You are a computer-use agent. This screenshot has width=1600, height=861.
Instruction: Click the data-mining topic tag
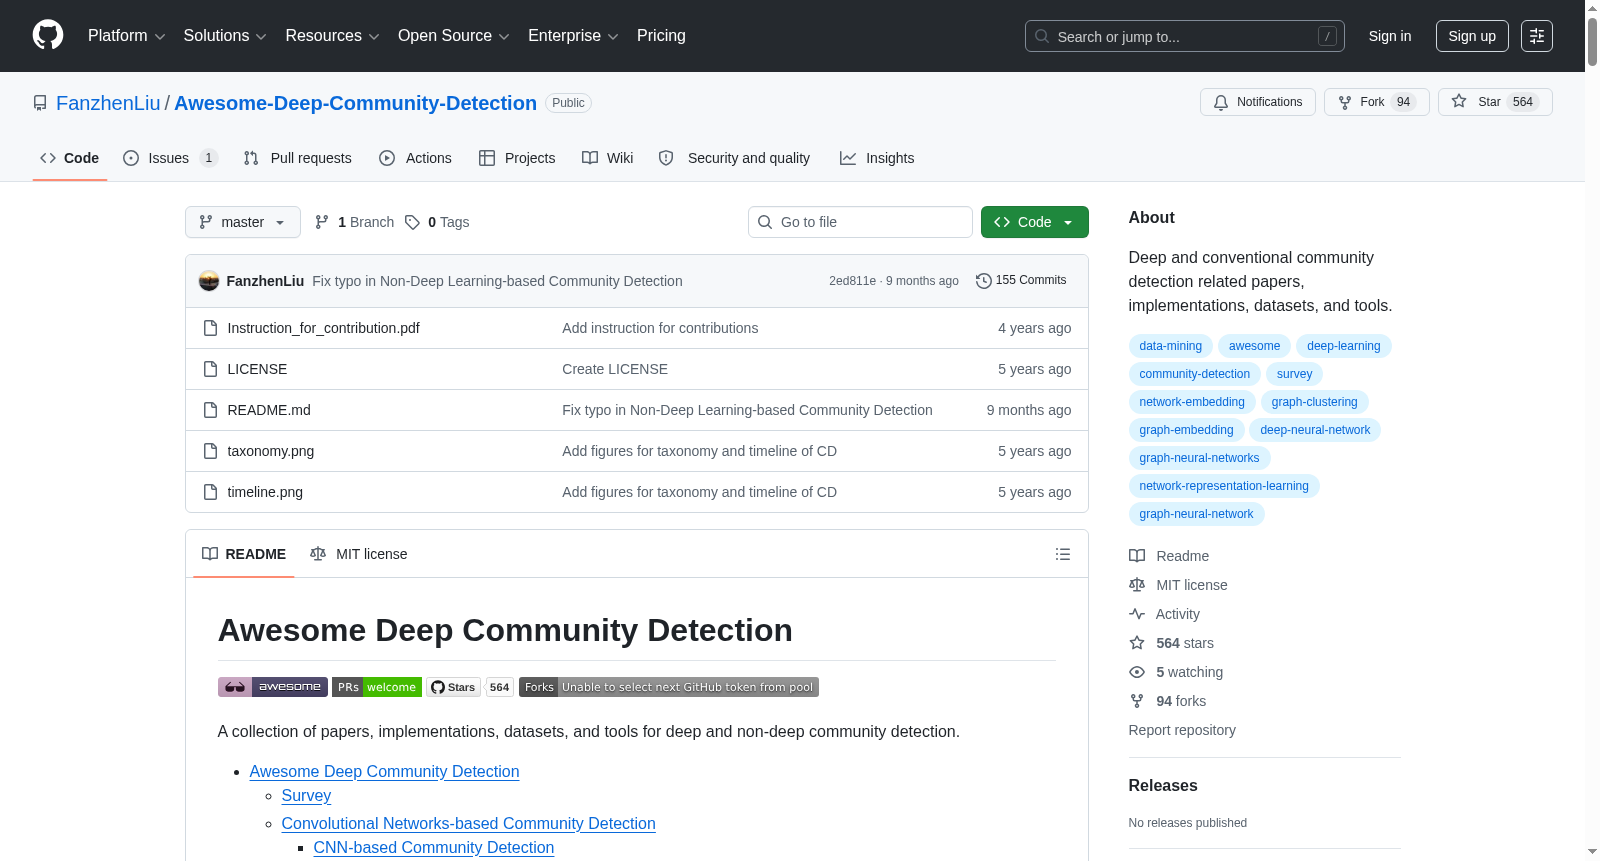click(x=1170, y=346)
